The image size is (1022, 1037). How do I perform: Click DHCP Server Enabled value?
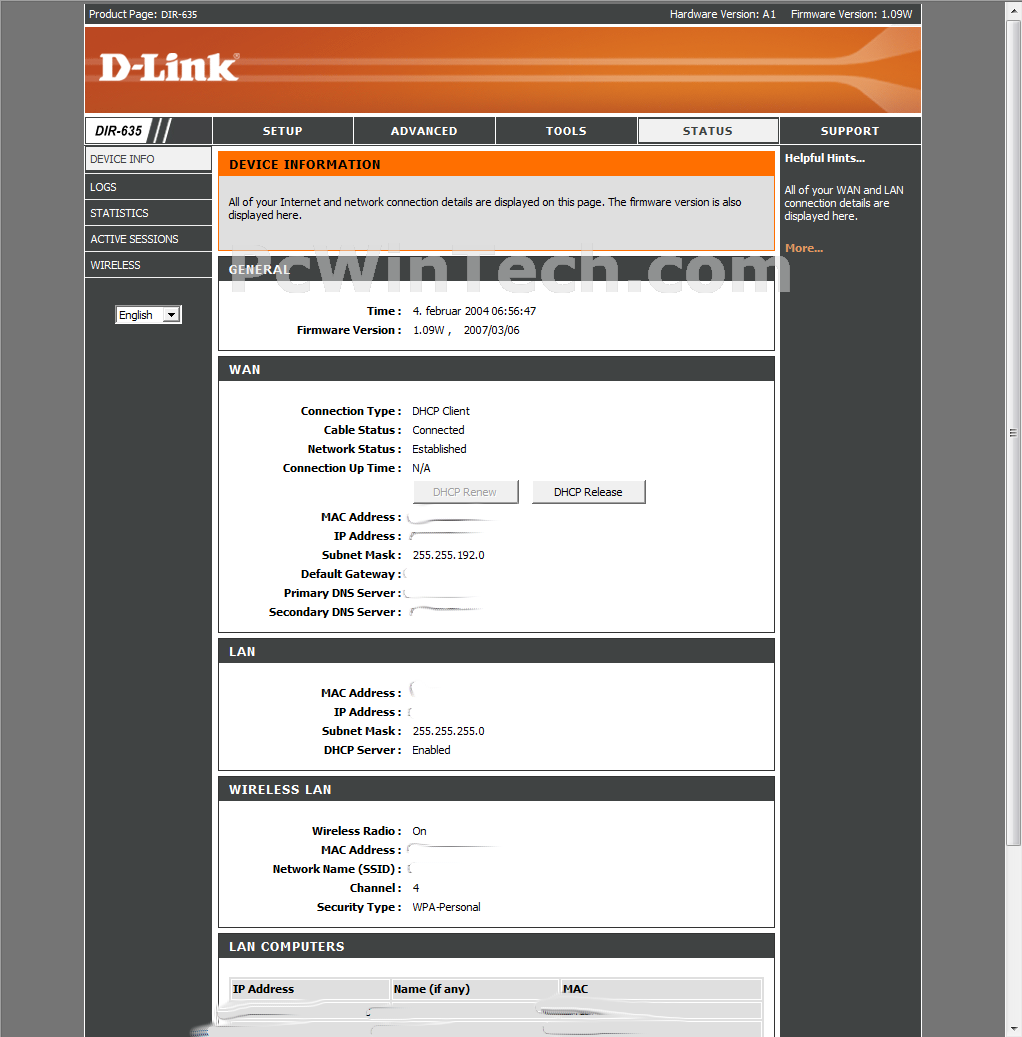pos(431,750)
